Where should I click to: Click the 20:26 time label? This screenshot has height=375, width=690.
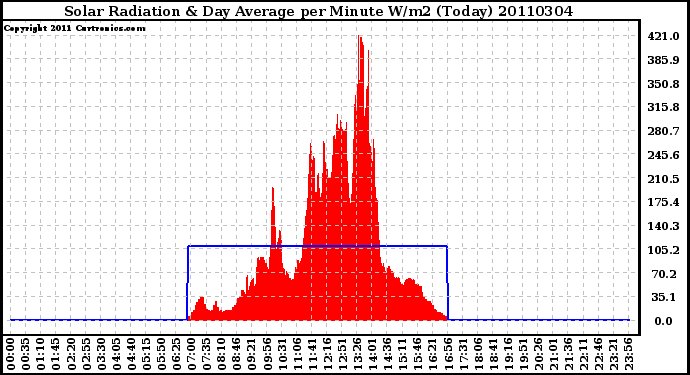[x=538, y=354]
